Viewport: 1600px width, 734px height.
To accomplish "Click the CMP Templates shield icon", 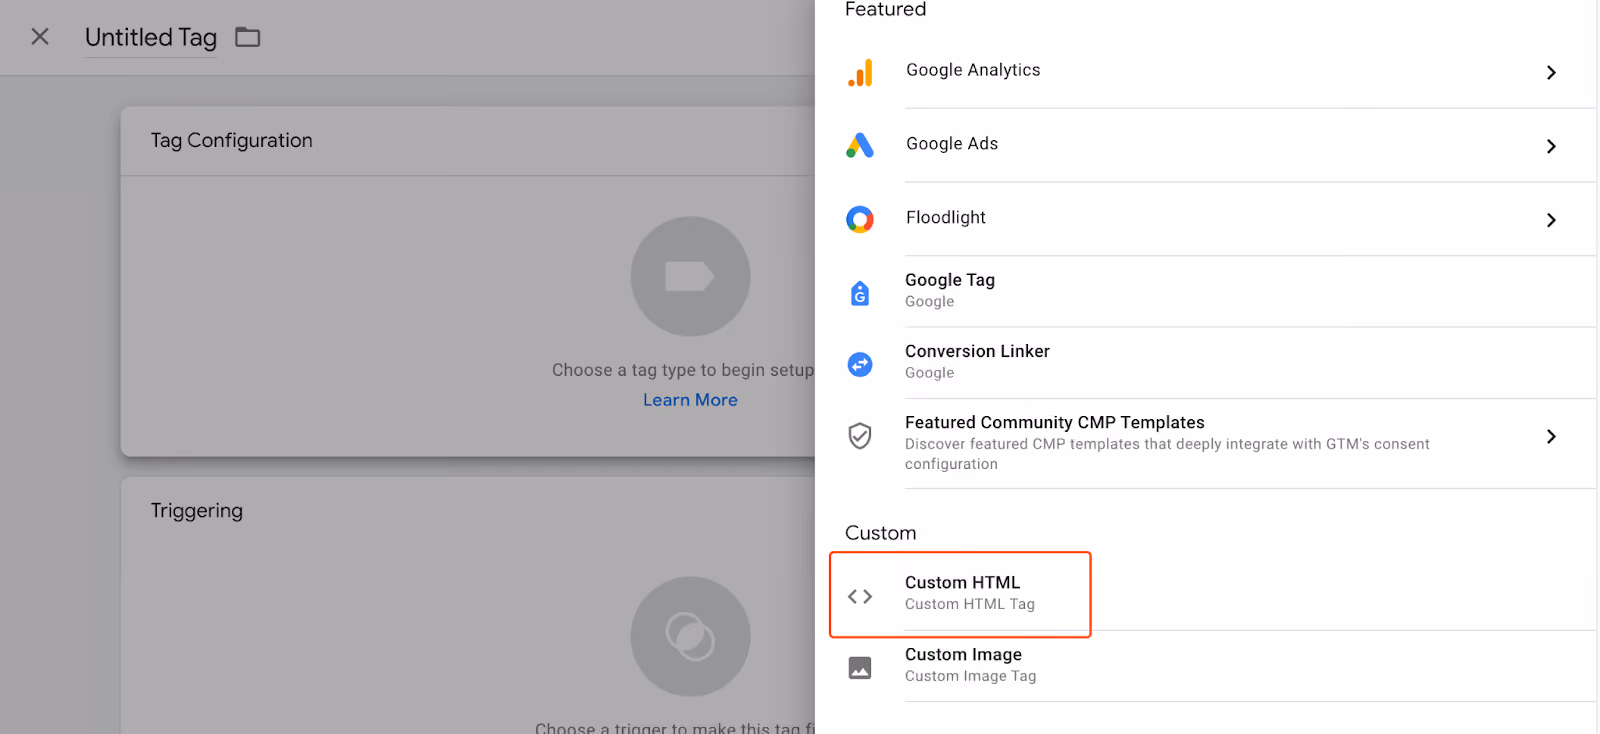I will coord(860,436).
